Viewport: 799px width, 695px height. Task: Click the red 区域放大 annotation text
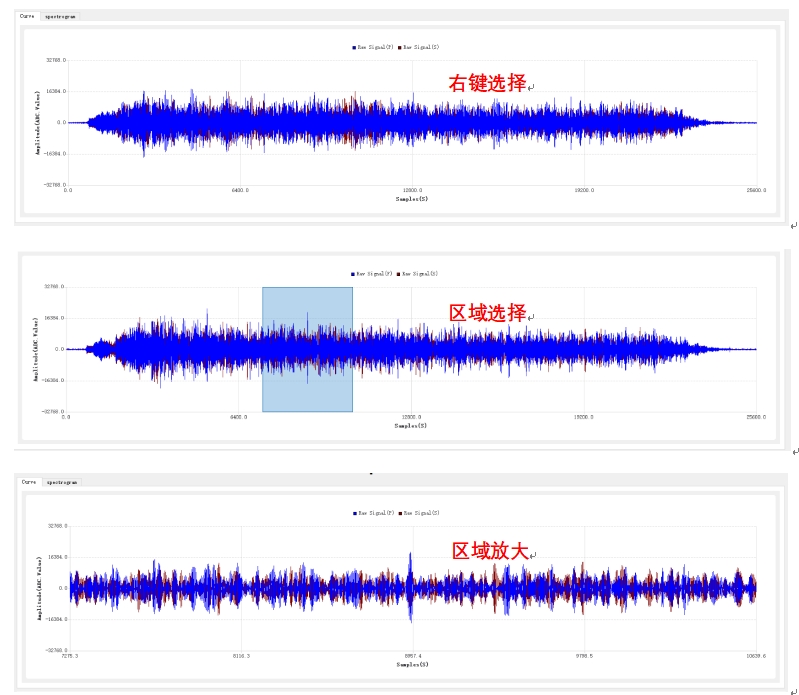490,551
